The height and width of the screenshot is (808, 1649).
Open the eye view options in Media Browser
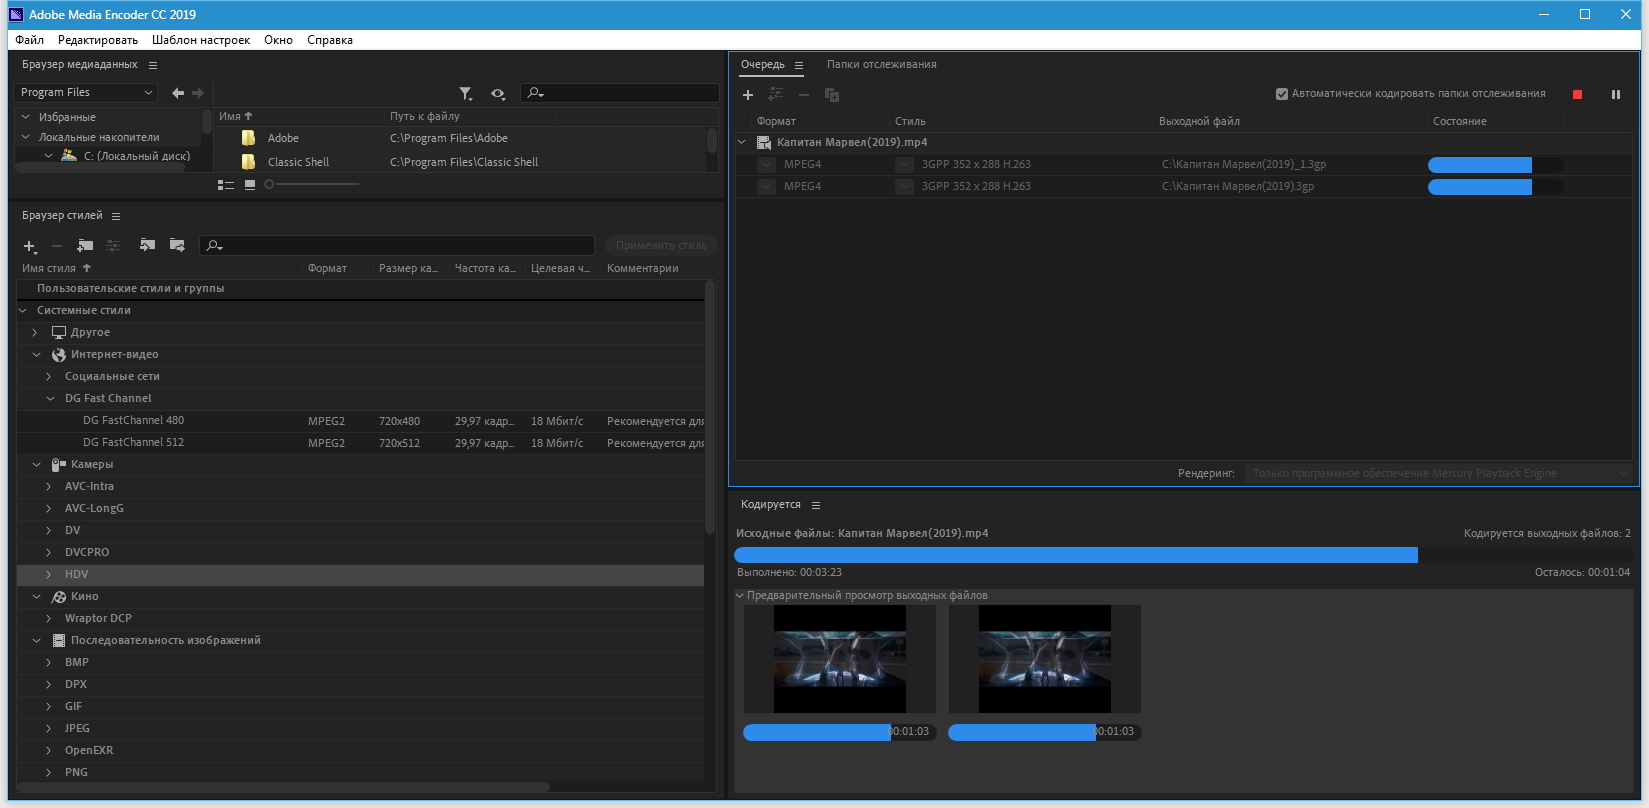tap(498, 93)
